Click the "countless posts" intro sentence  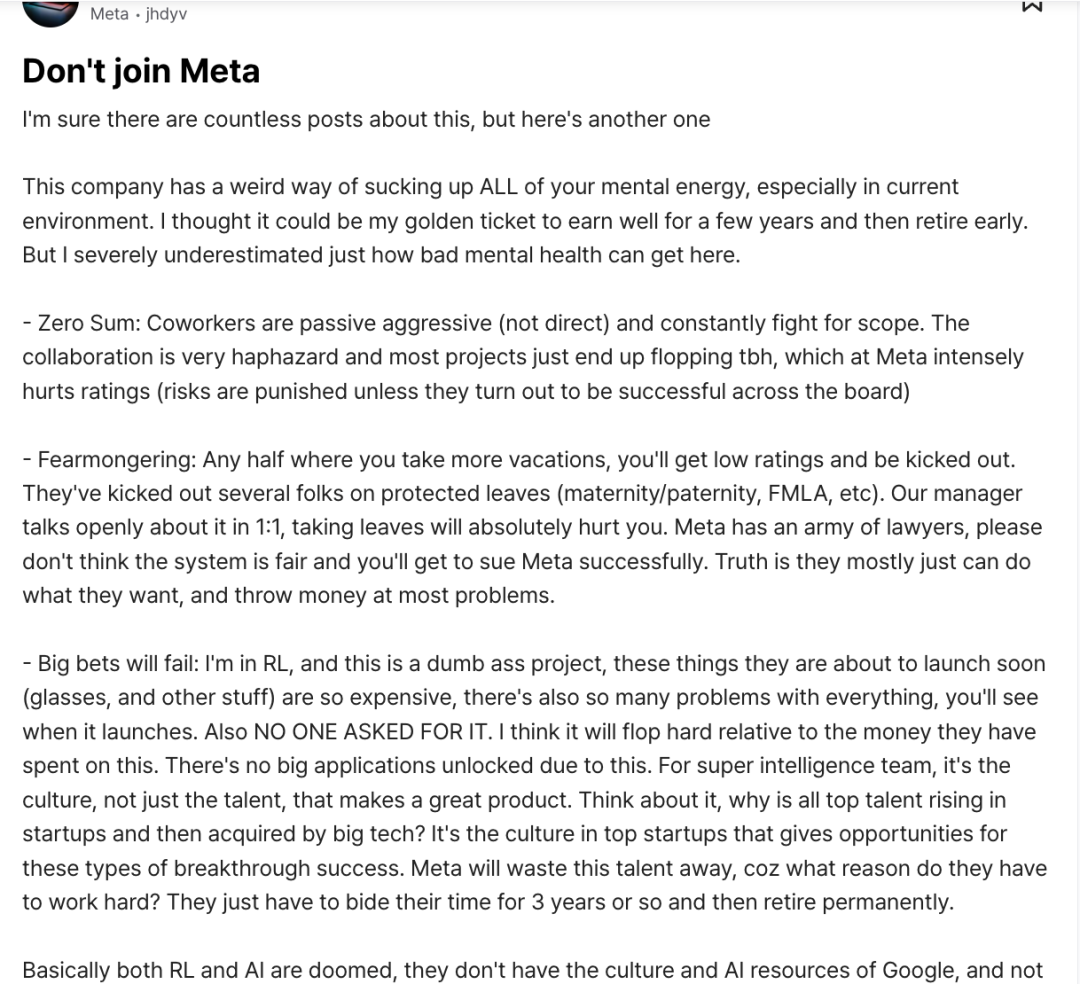pyautogui.click(x=366, y=120)
